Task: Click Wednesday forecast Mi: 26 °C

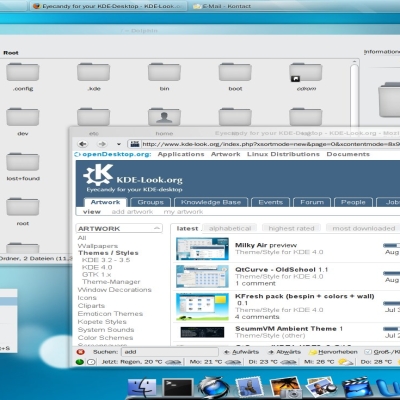Action: tap(328, 362)
